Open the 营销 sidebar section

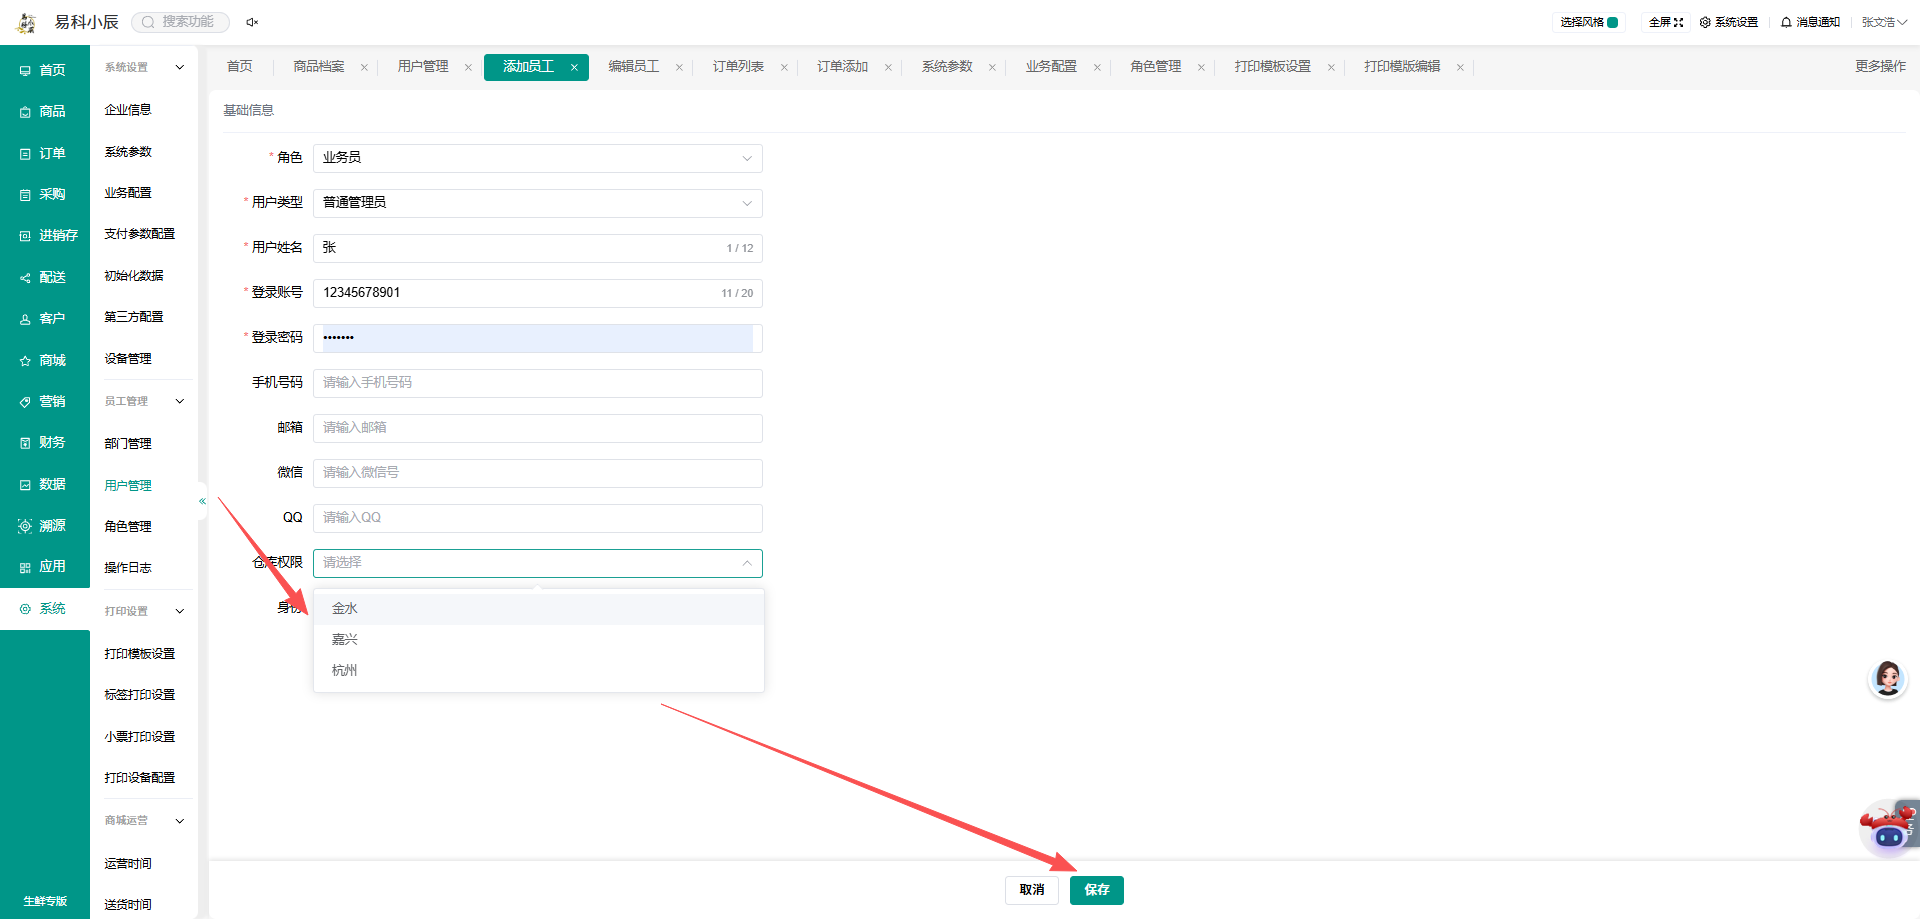click(x=45, y=401)
